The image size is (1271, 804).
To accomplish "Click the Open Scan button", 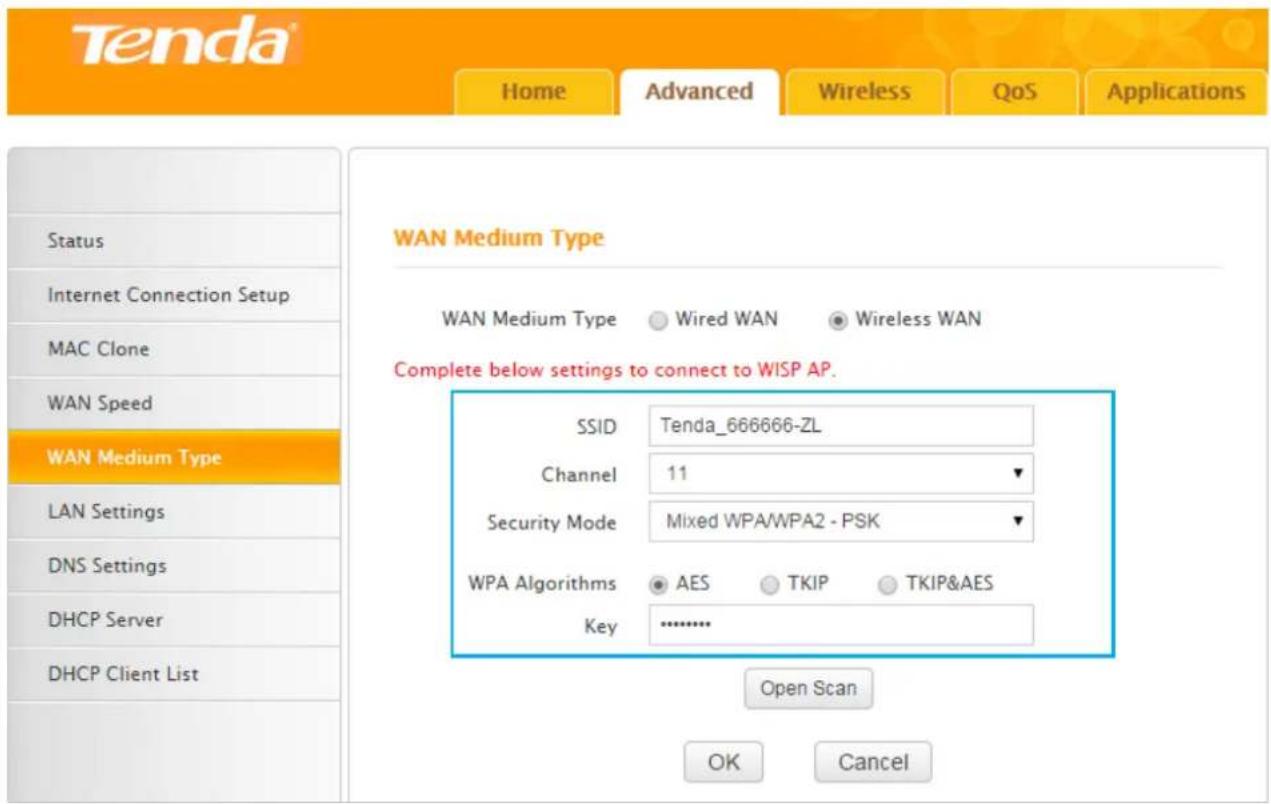I will click(808, 689).
